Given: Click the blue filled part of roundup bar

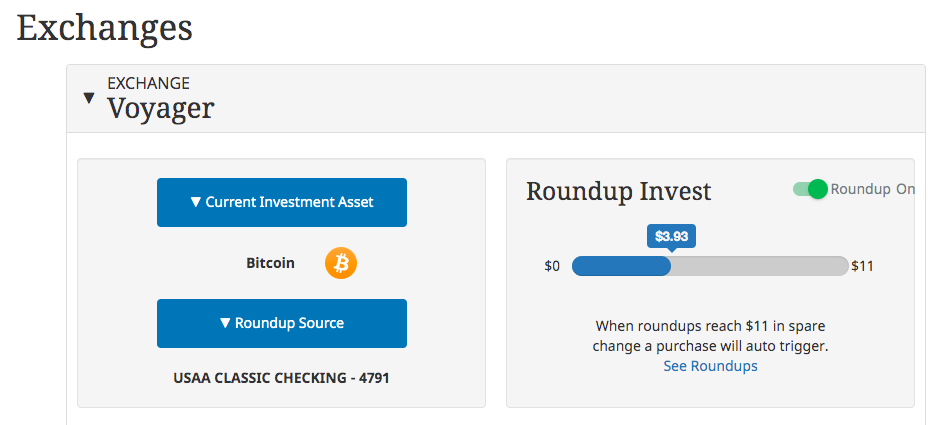Looking at the screenshot, I should point(621,266).
